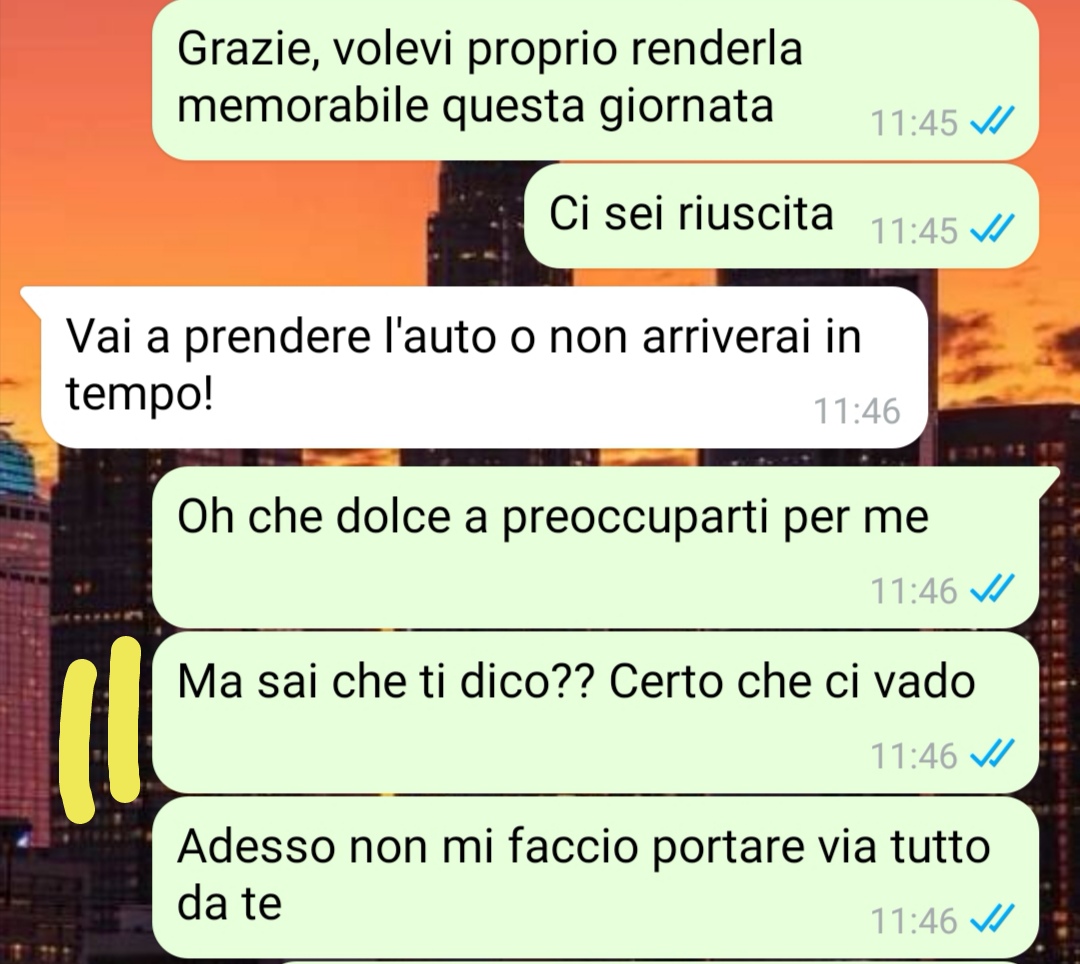Tap the 11:45 timestamp on 'Ci sei riuscita'

click(x=914, y=230)
